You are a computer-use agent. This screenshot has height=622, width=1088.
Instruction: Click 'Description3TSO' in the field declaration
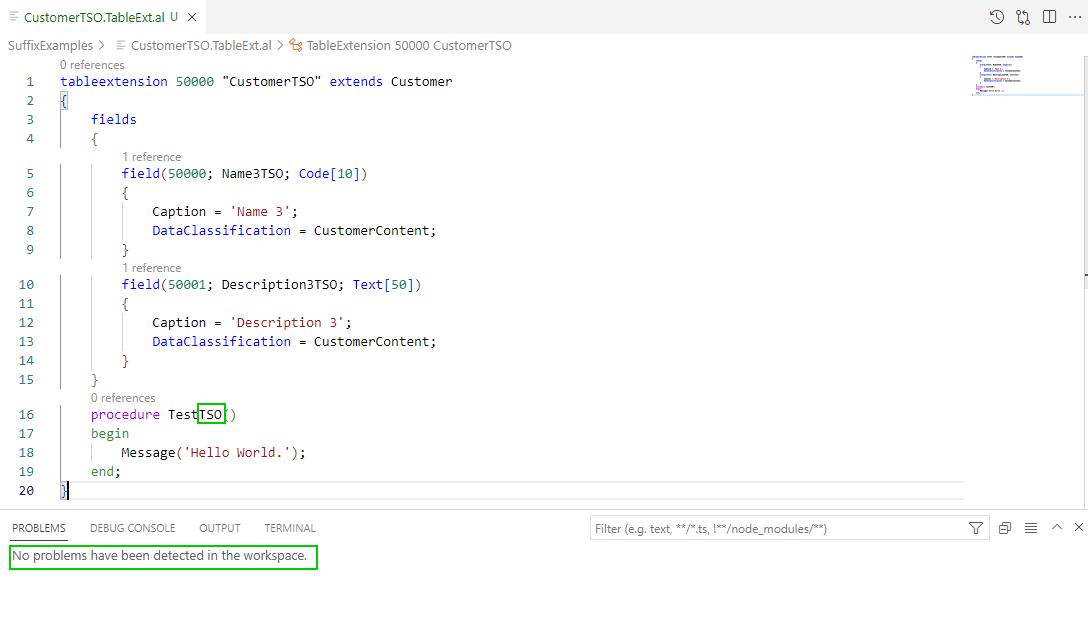click(x=280, y=285)
